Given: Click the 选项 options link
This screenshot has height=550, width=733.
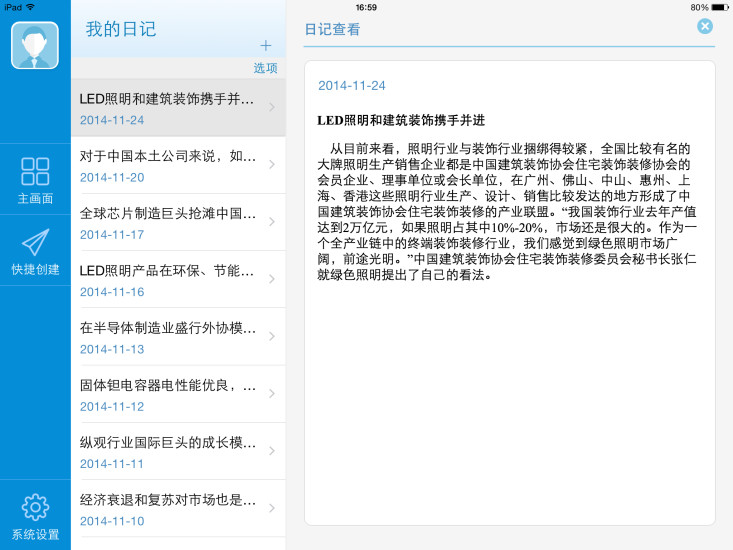Looking at the screenshot, I should (265, 68).
